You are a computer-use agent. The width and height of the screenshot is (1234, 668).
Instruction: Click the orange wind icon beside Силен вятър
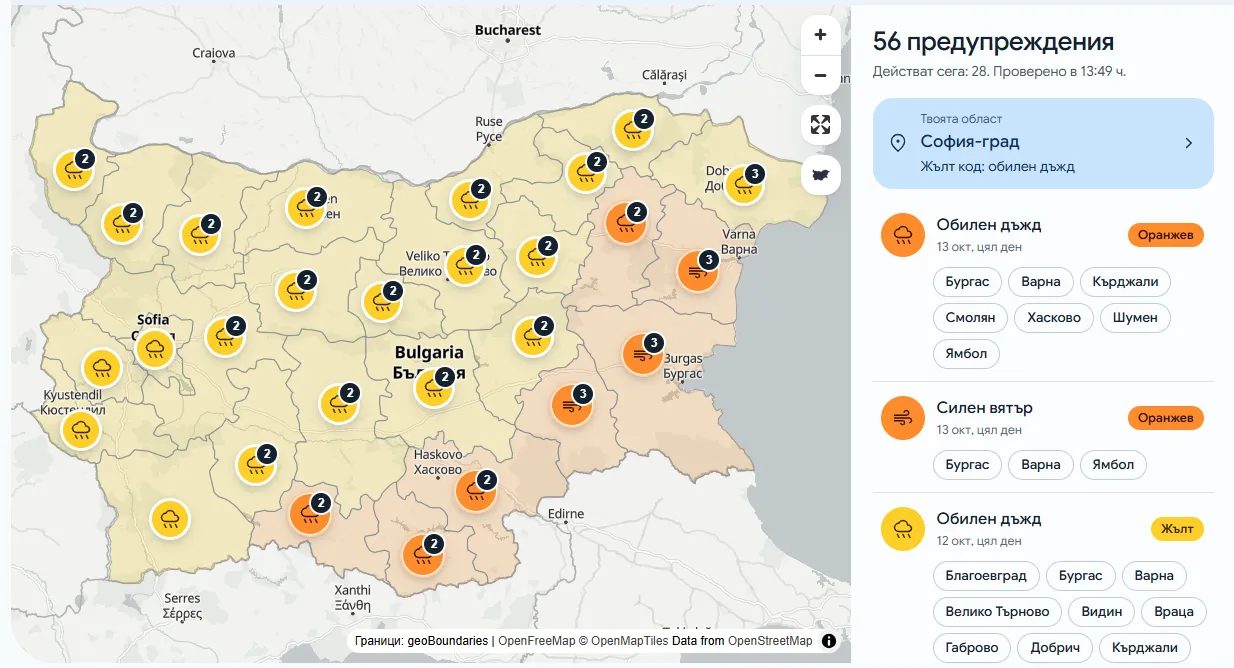point(902,418)
